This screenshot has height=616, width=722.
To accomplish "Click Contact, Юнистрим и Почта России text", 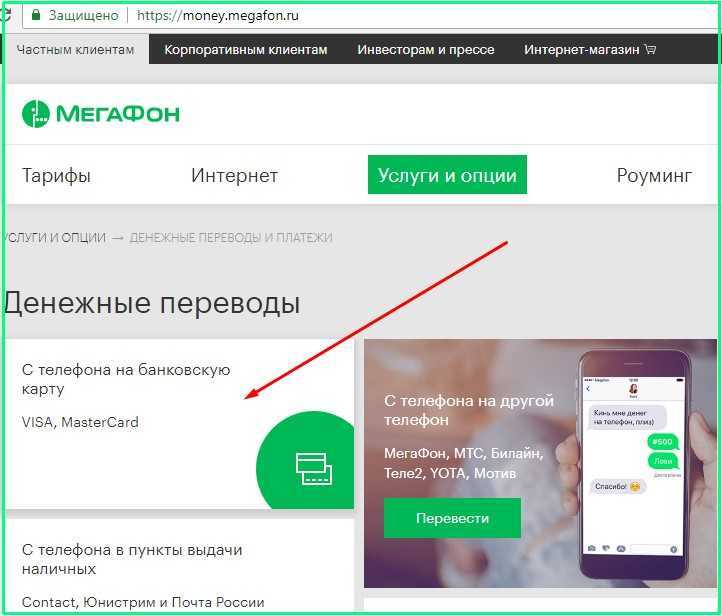I will 143,602.
